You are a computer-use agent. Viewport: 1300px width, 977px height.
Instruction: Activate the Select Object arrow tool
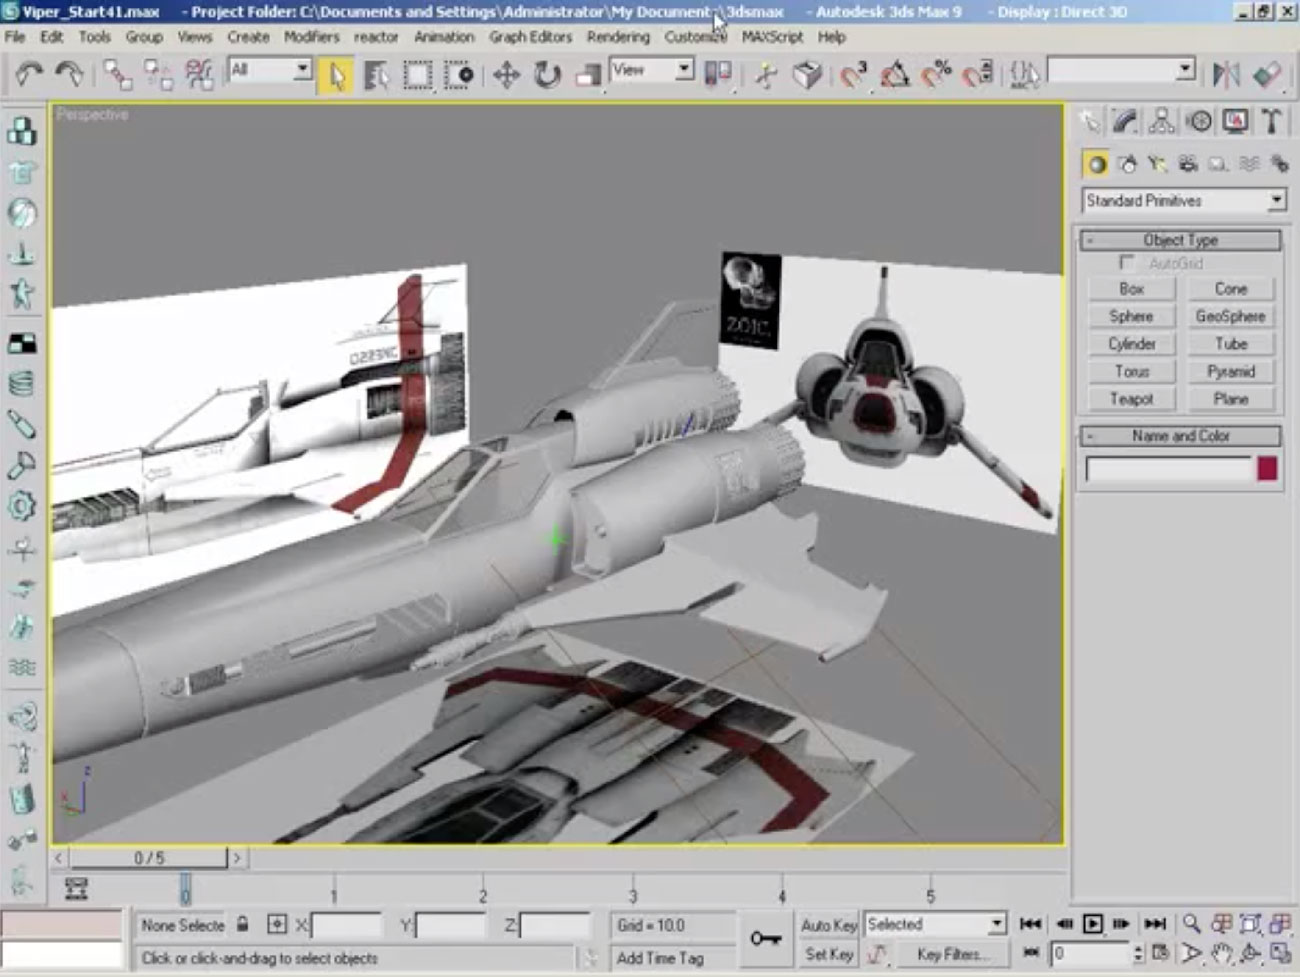[x=337, y=75]
